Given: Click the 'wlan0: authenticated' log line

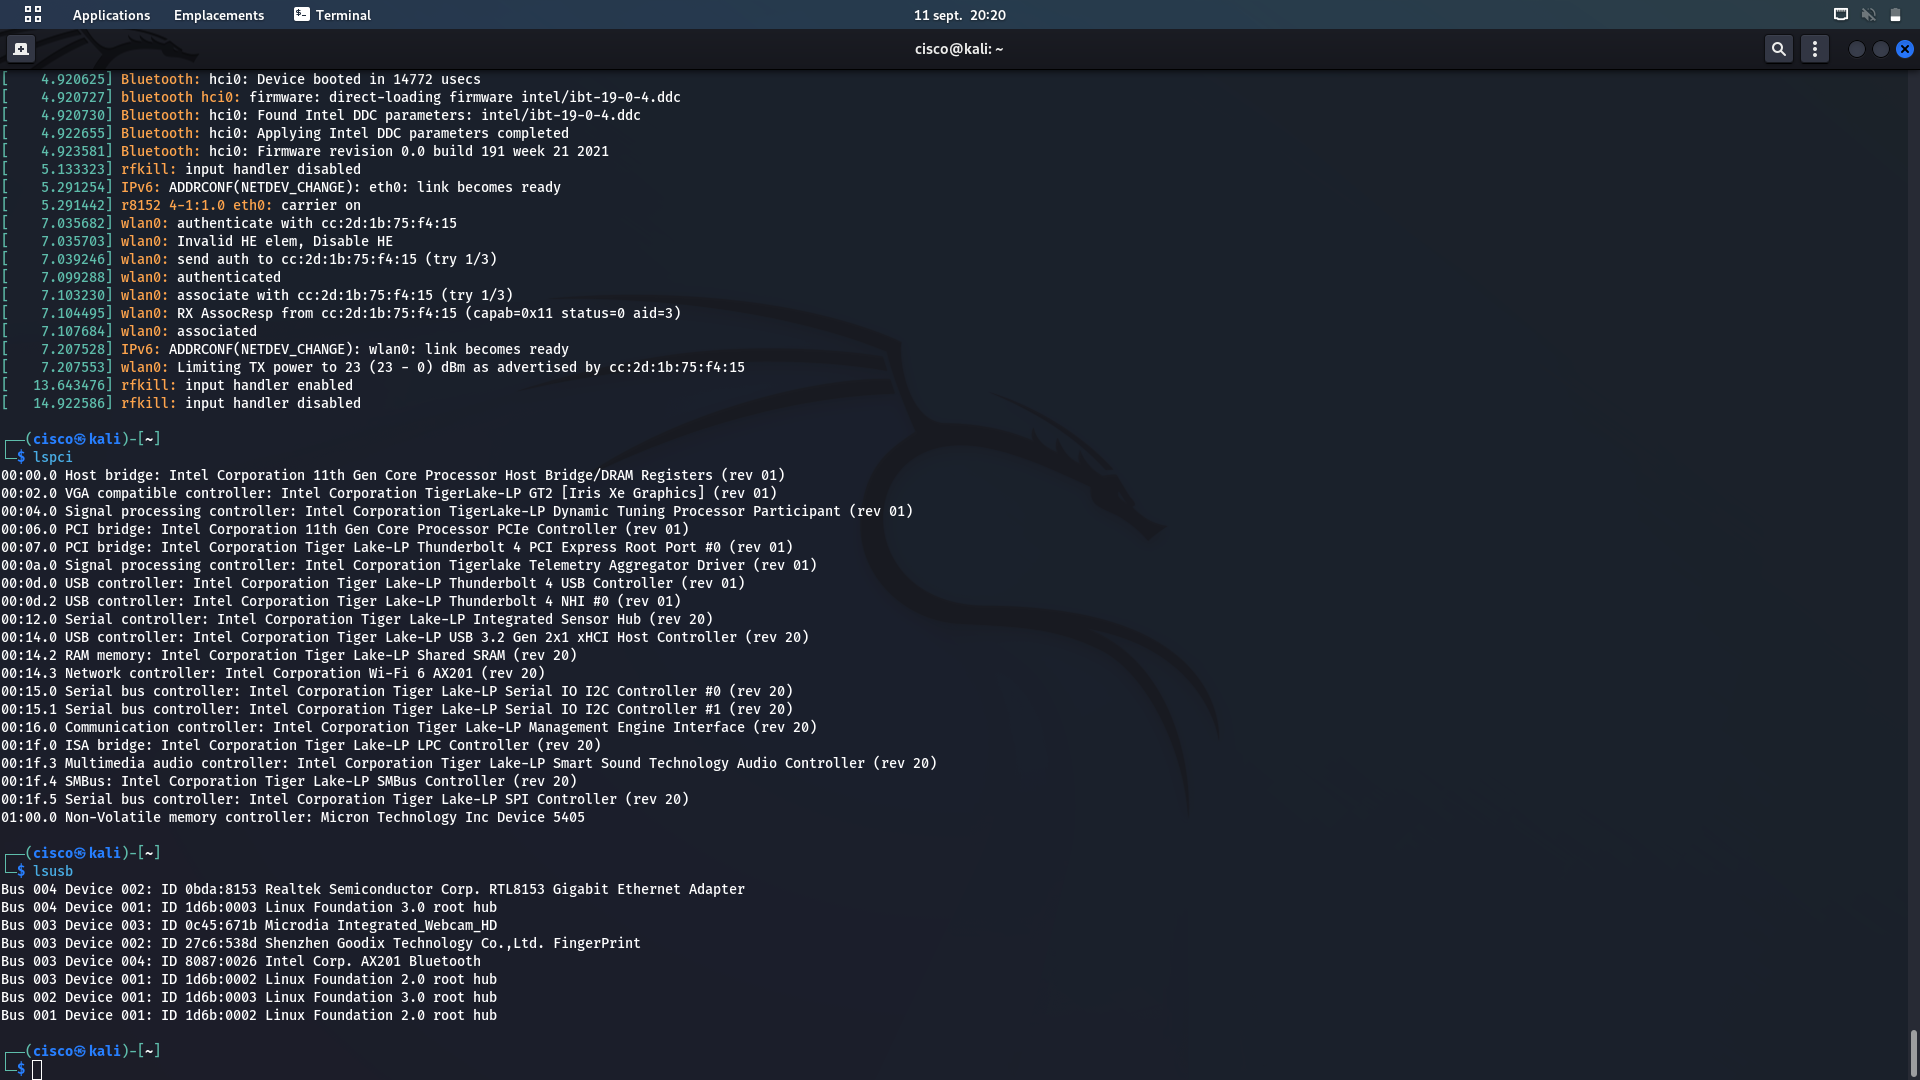Looking at the screenshot, I should pyautogui.click(x=141, y=277).
